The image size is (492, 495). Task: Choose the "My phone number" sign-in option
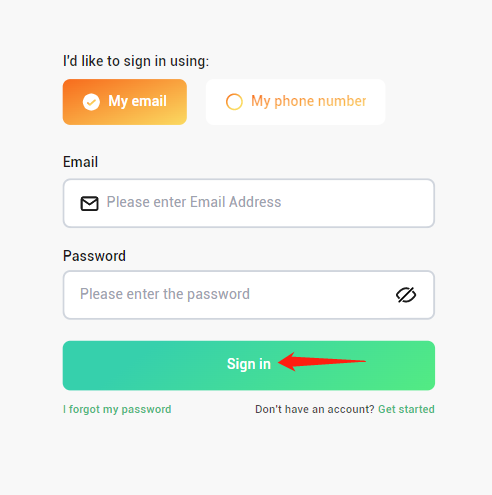coord(296,102)
